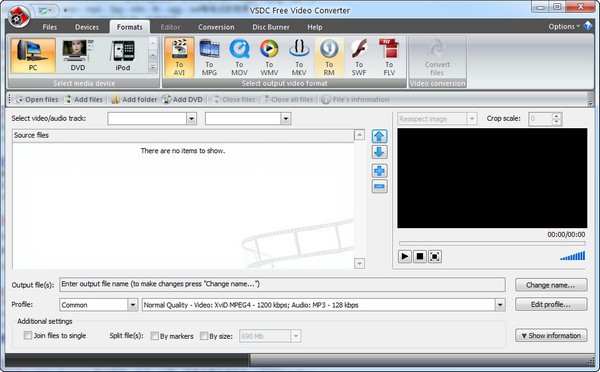Open the Help tab
The height and width of the screenshot is (372, 600).
(x=315, y=27)
